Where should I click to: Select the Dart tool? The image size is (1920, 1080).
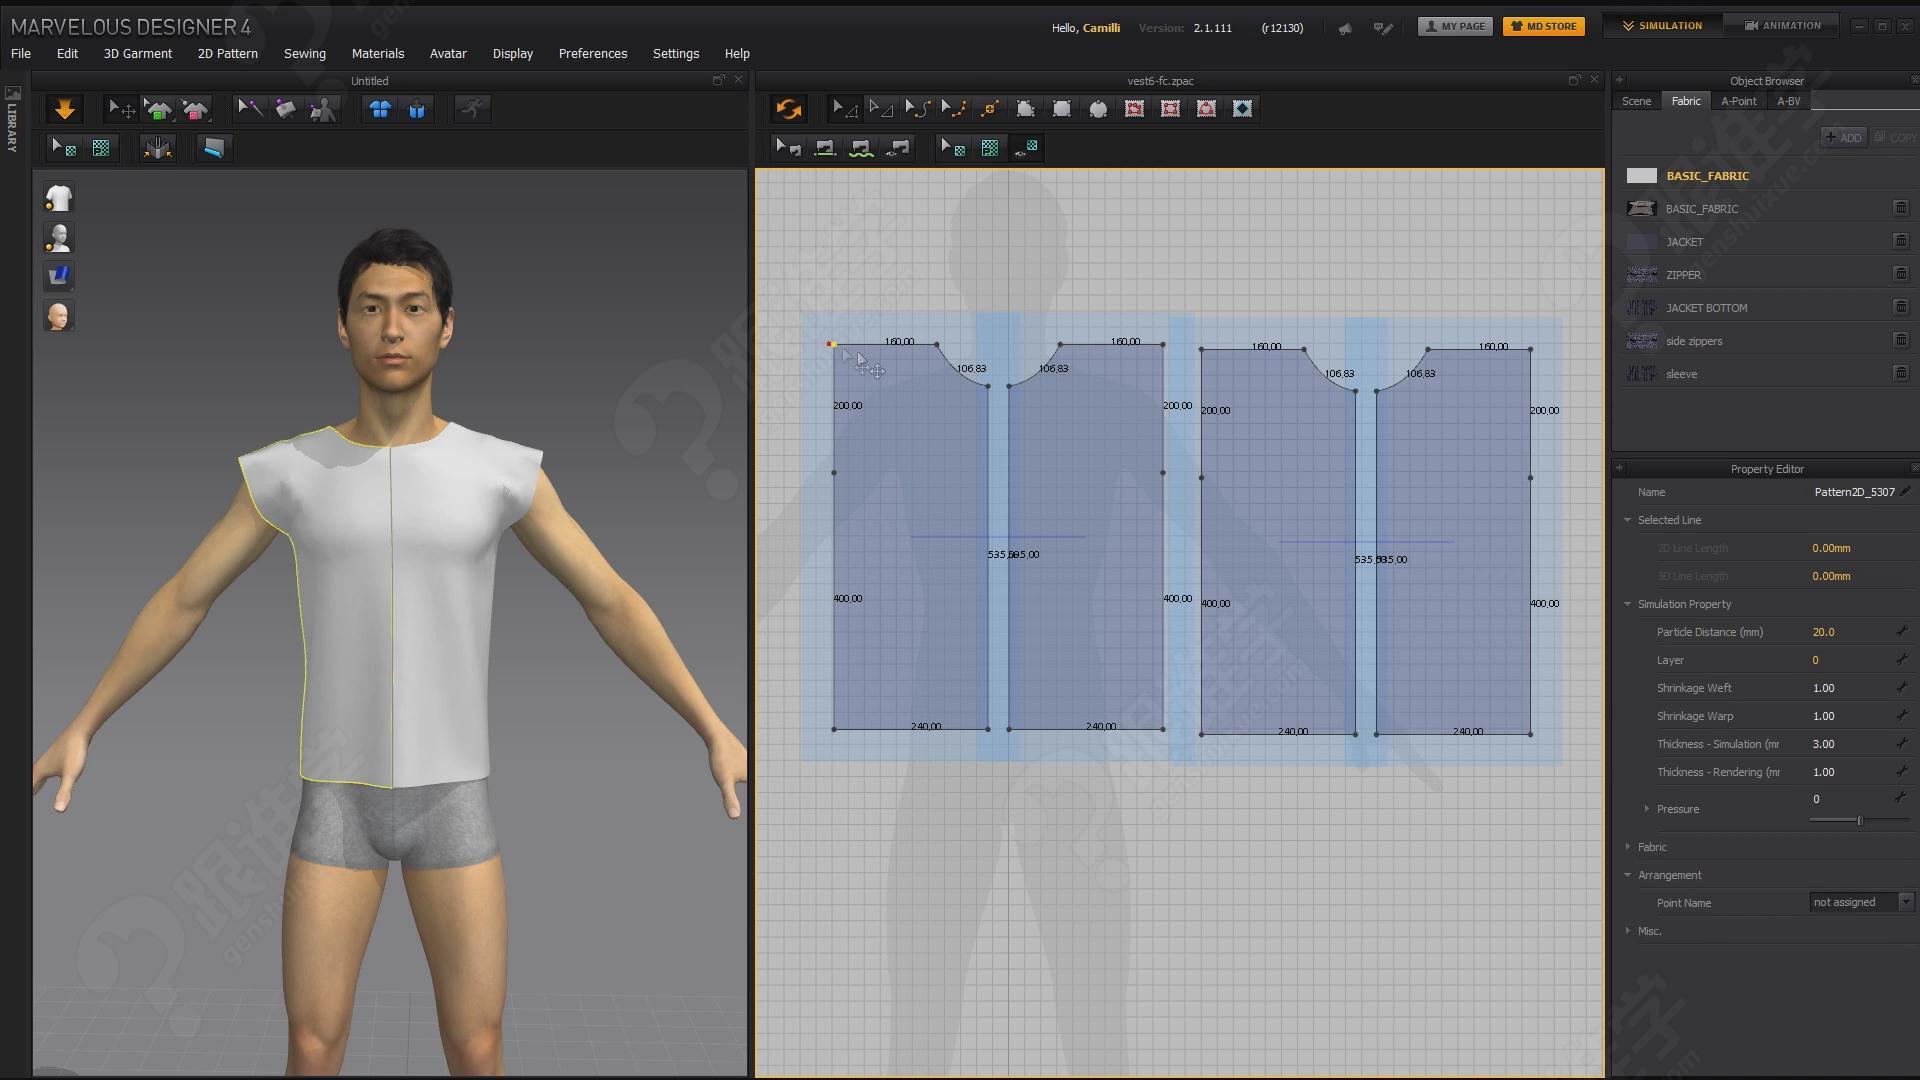[1242, 109]
